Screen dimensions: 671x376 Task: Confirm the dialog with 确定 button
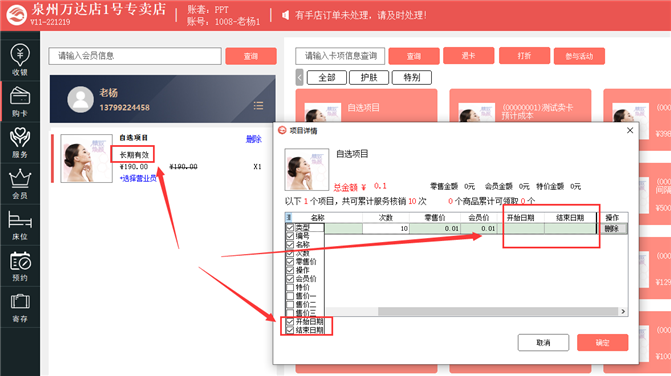[603, 343]
